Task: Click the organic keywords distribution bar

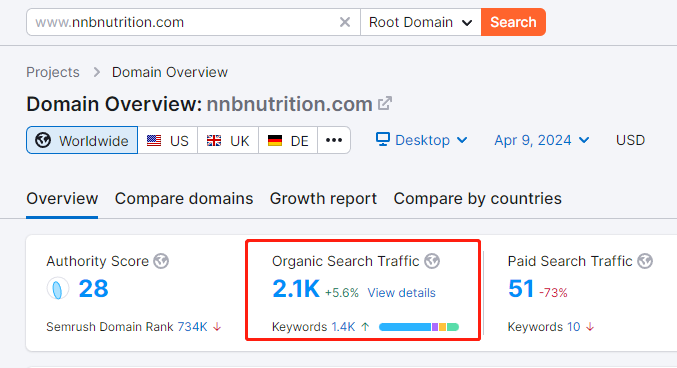Action: 419,327
